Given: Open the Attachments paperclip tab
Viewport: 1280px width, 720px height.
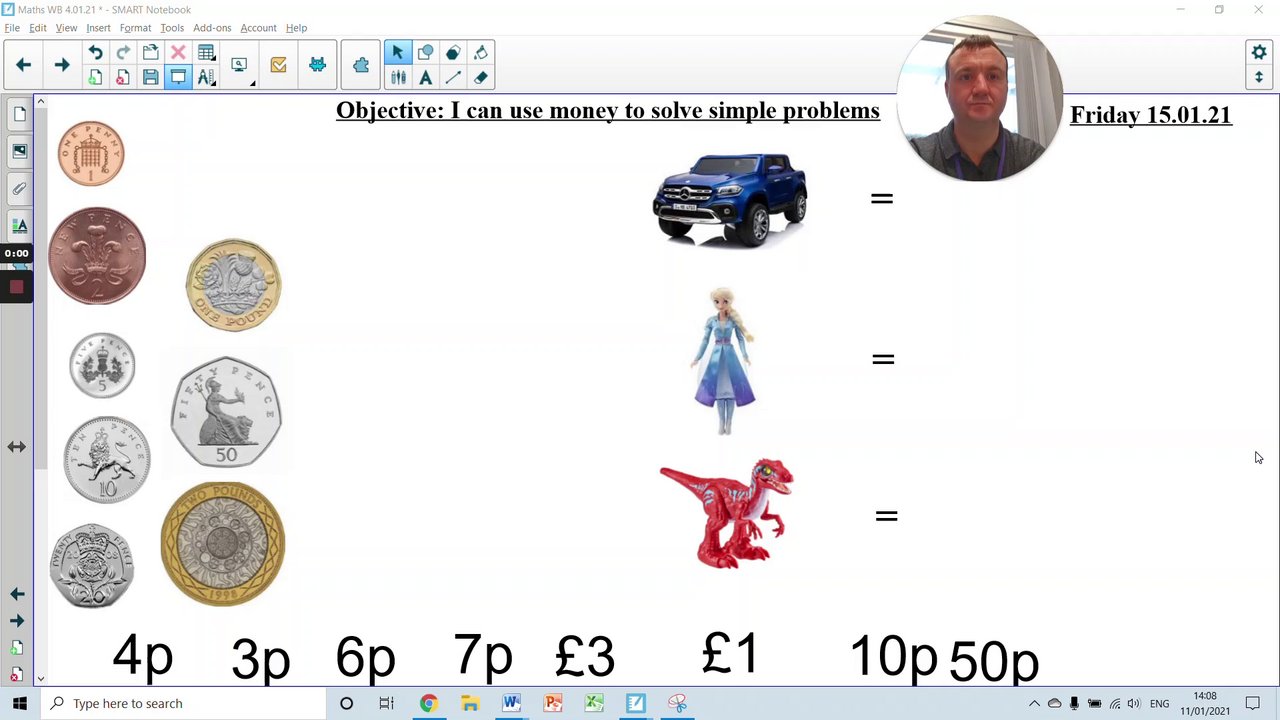Looking at the screenshot, I should [x=19, y=188].
